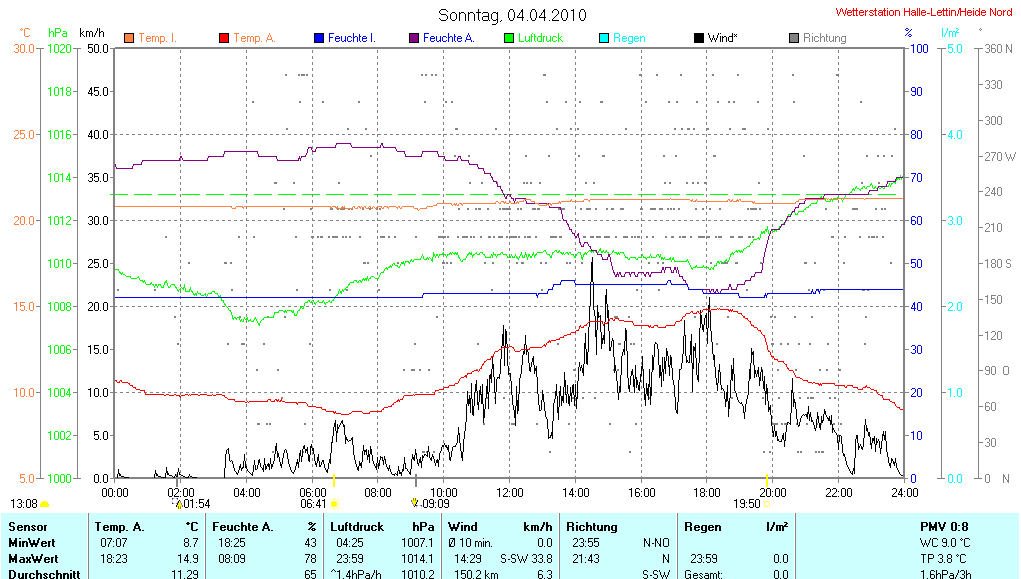The height and width of the screenshot is (579, 1021).
Task: Click the icon beside 09:09
Action: pyautogui.click(x=415, y=503)
